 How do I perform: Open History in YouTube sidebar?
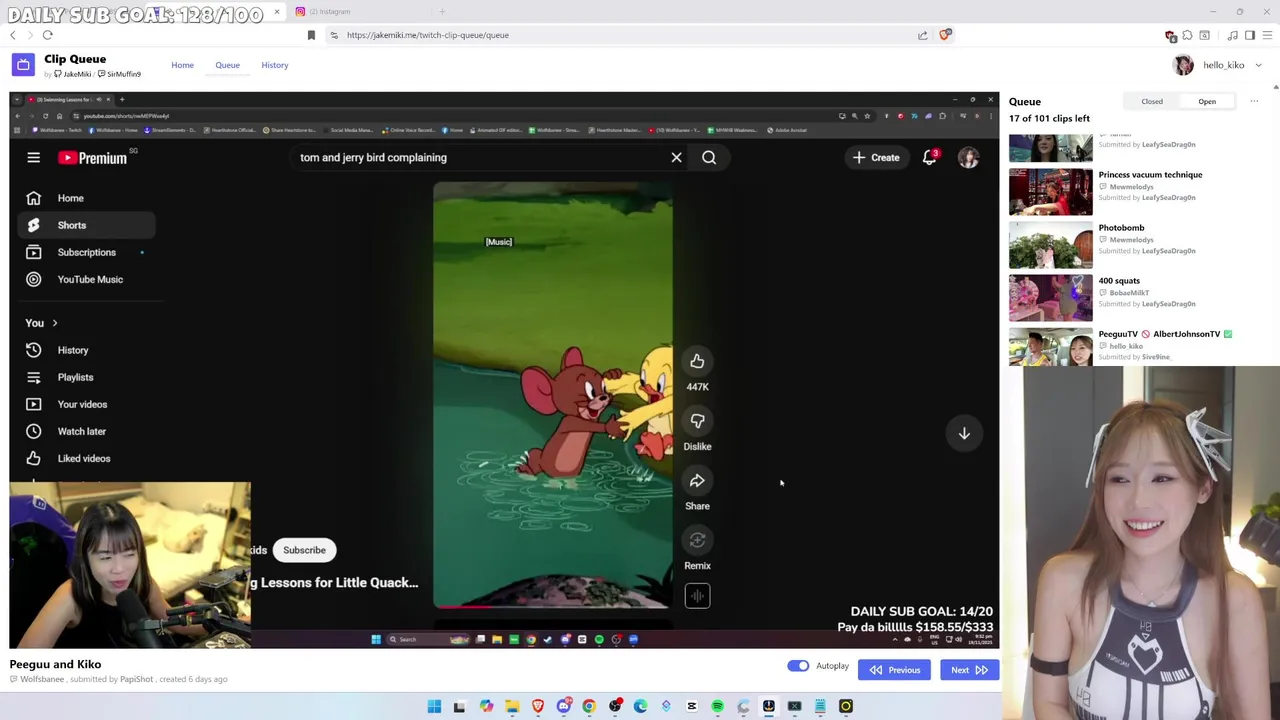click(x=86, y=350)
